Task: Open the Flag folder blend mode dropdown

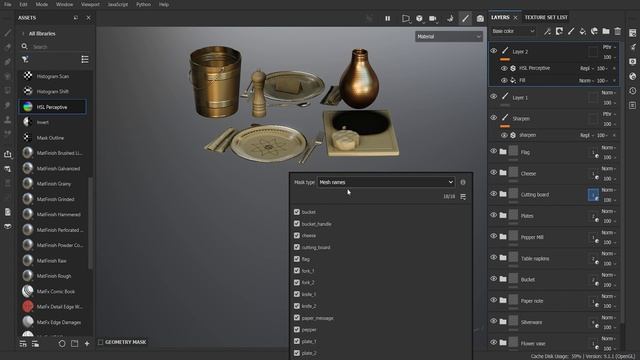Action: click(609, 147)
